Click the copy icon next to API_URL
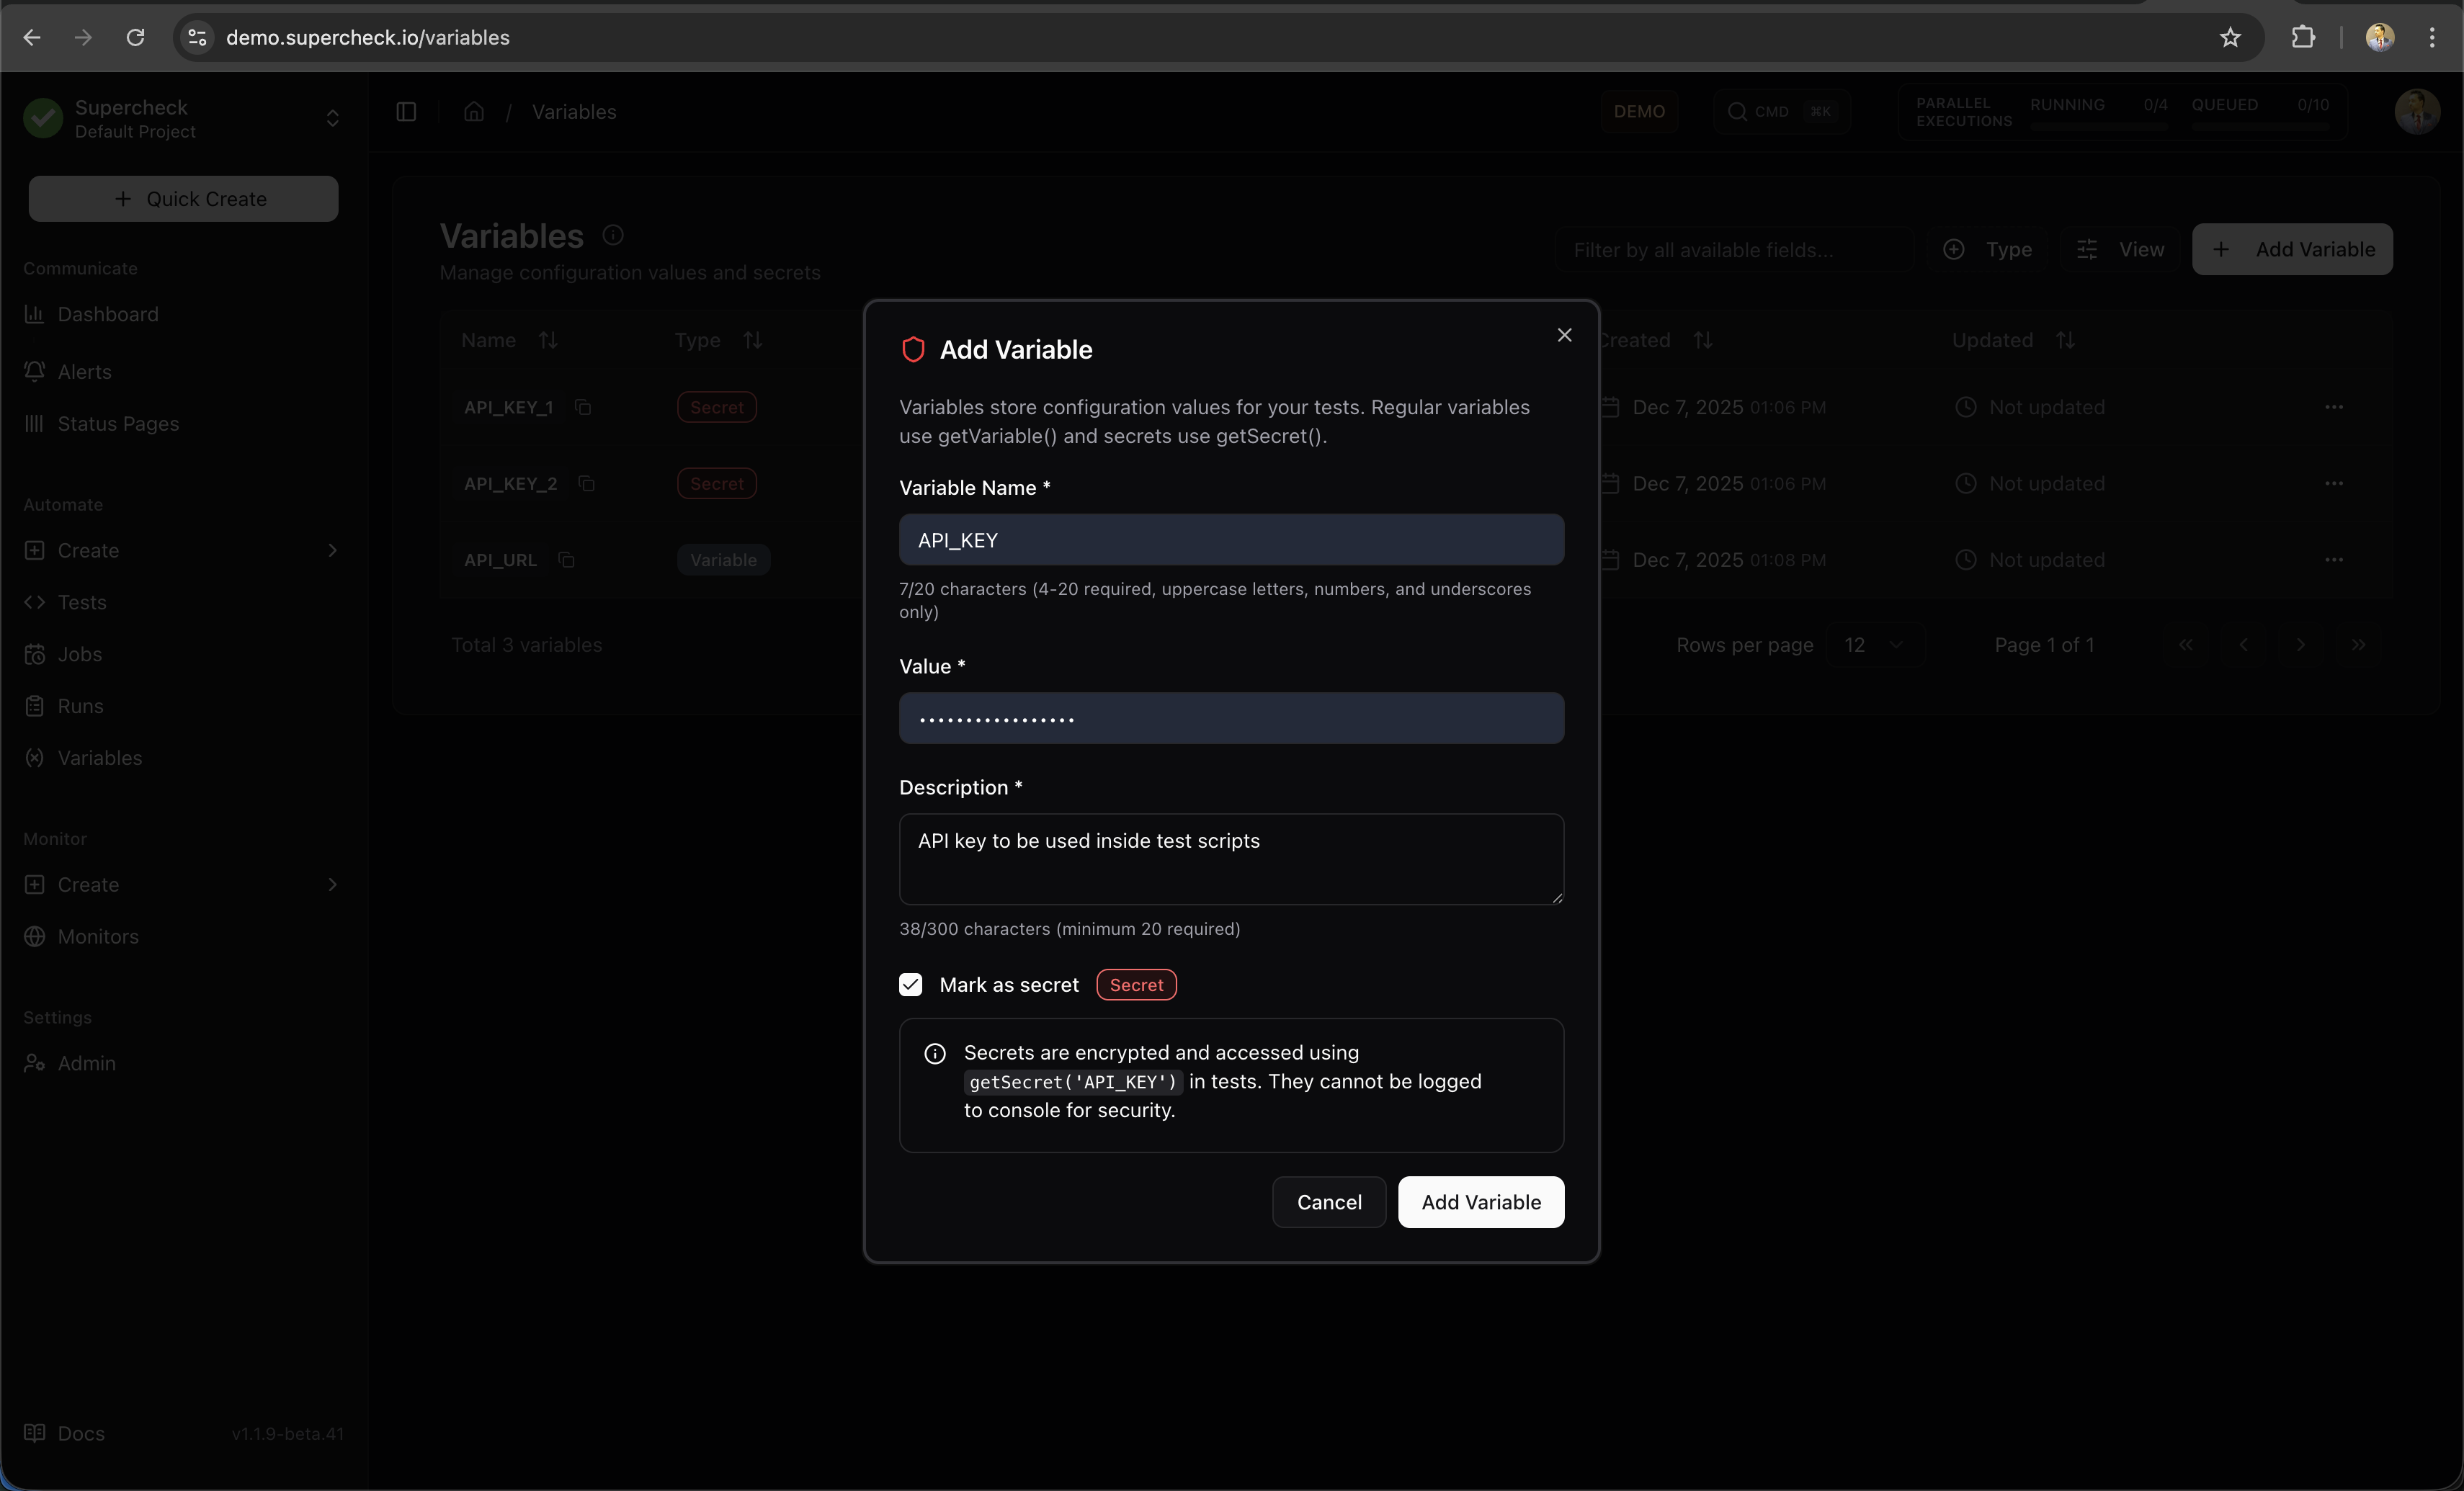Image resolution: width=2464 pixels, height=1491 pixels. (566, 560)
